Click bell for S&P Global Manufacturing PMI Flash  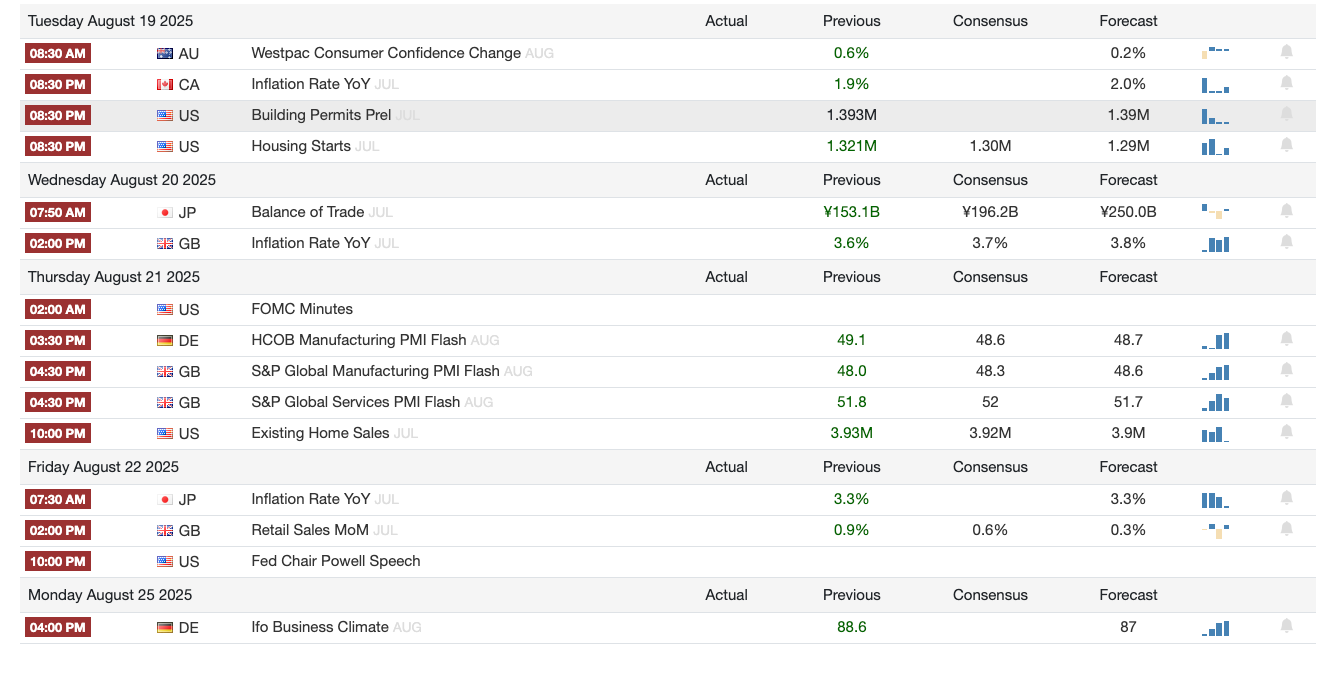pyautogui.click(x=1286, y=370)
